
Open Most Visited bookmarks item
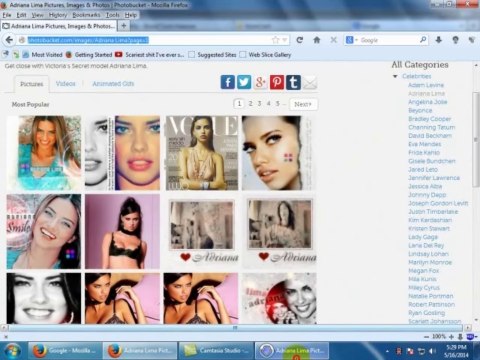[43, 55]
